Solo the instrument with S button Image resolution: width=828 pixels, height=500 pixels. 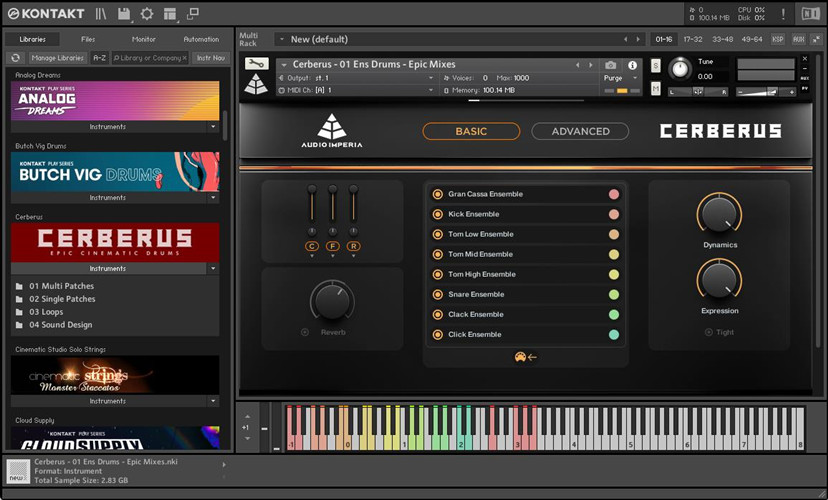656,66
